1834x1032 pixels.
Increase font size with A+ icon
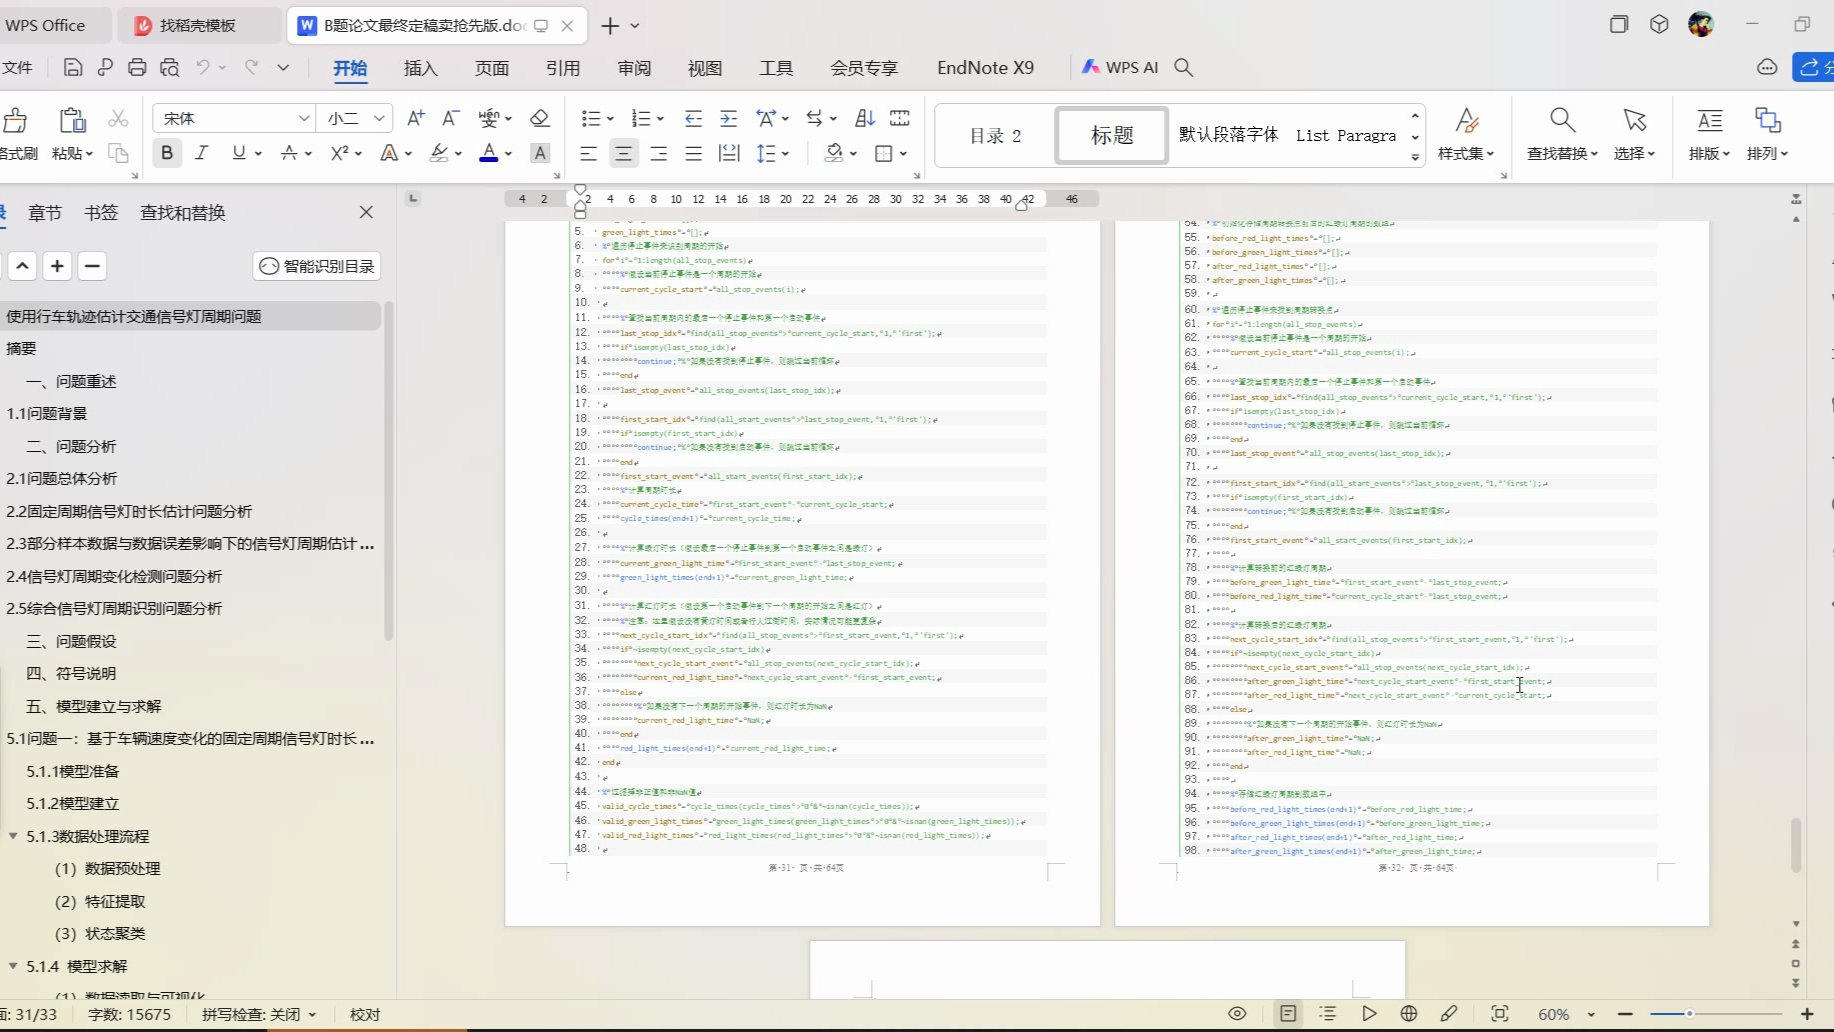pyautogui.click(x=416, y=118)
